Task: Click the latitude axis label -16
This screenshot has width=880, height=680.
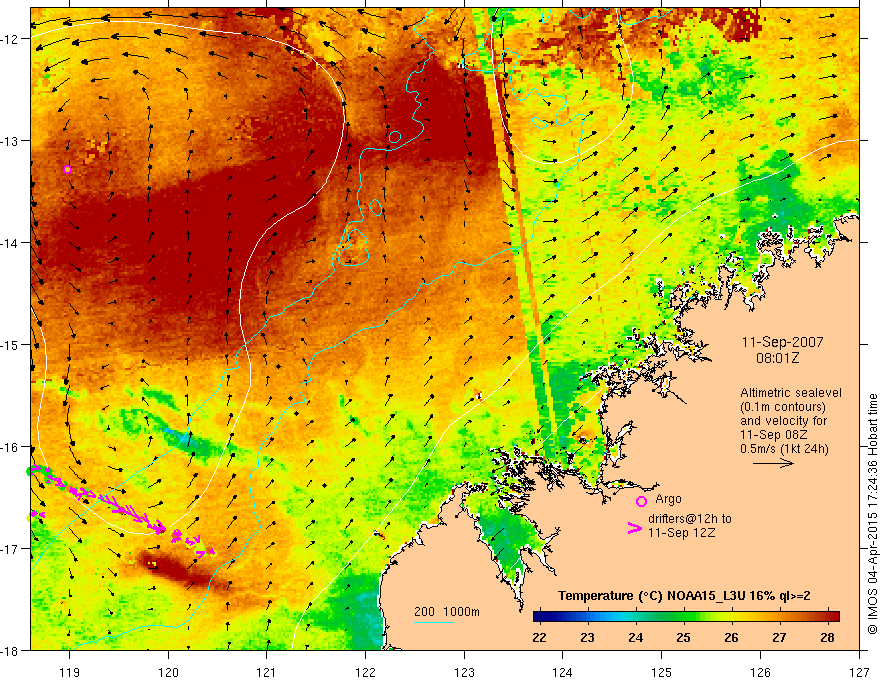Action: [10, 447]
